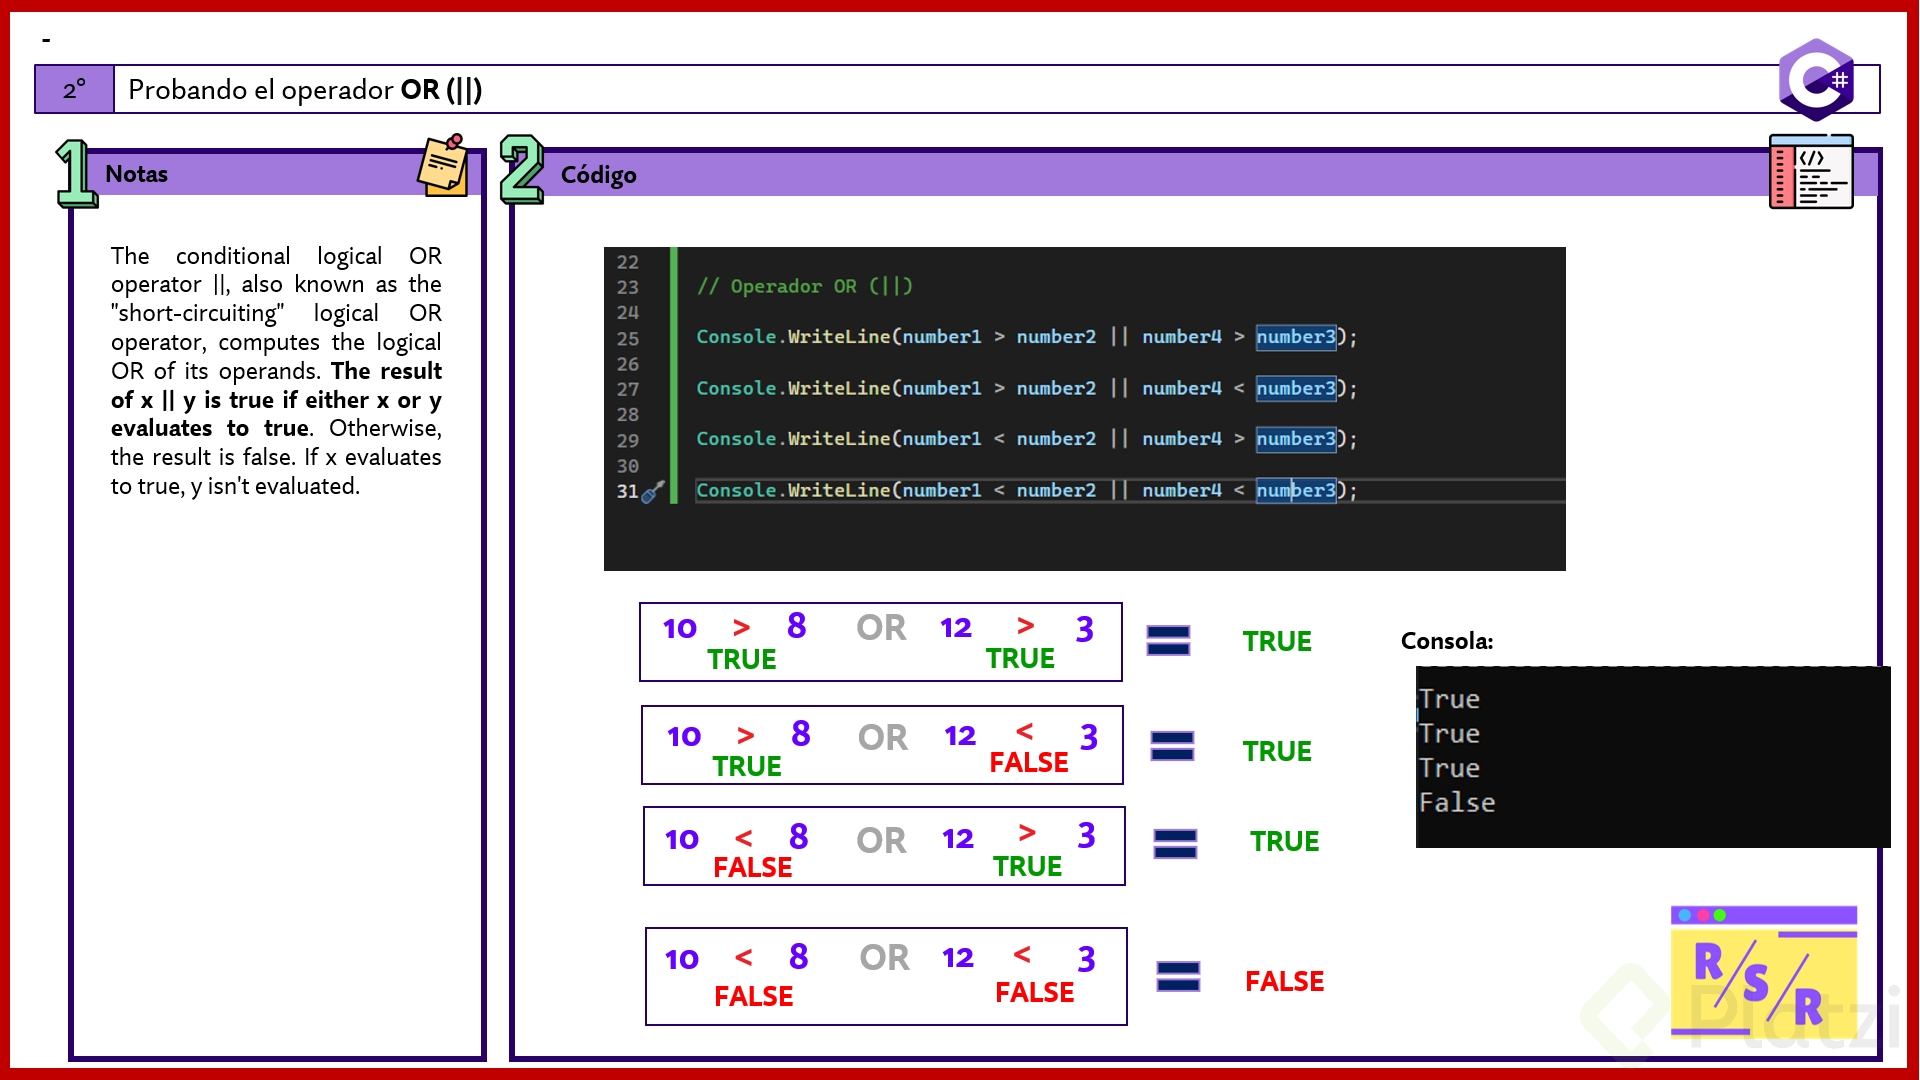Image resolution: width=1920 pixels, height=1080 pixels.
Task: Click the screwdriver icon on line 31
Action: pyautogui.click(x=653, y=492)
